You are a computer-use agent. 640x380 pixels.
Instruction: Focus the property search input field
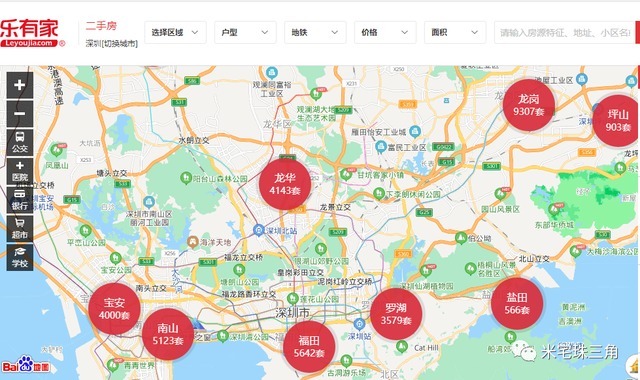point(565,32)
